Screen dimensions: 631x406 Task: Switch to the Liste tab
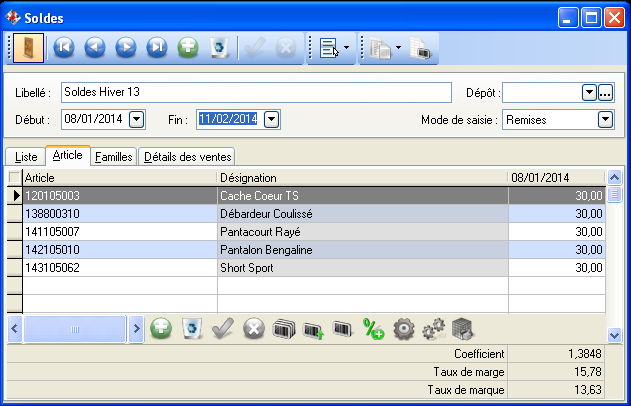coord(26,156)
